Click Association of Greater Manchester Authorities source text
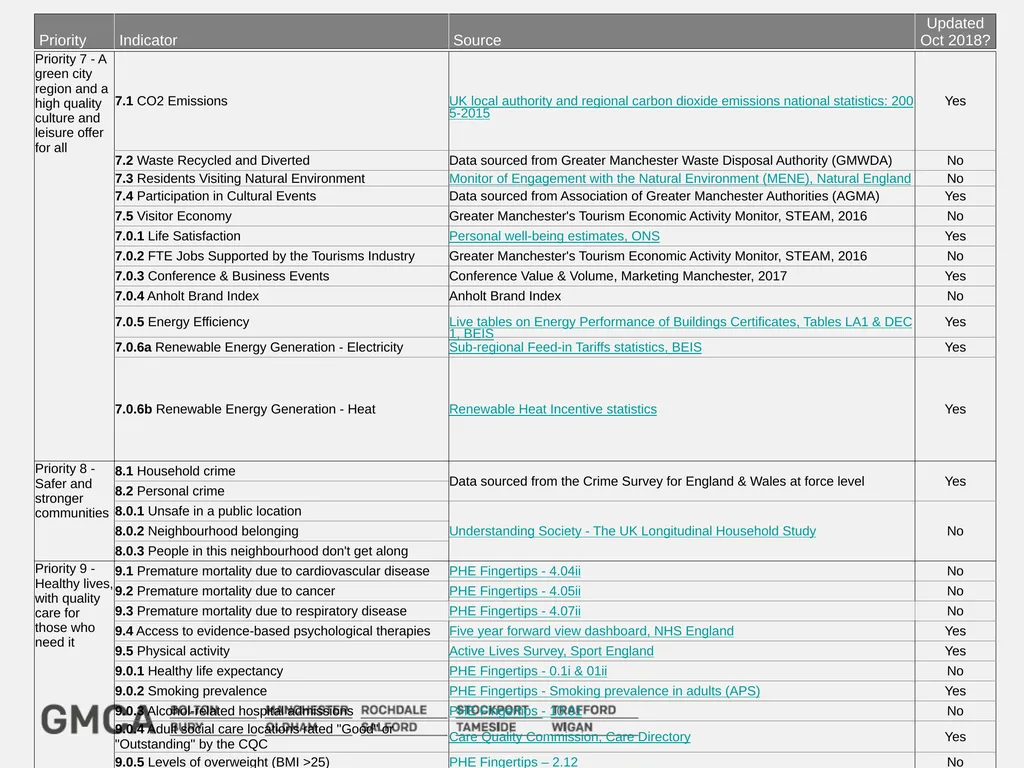Viewport: 1024px width, 768px height. pyautogui.click(x=664, y=196)
